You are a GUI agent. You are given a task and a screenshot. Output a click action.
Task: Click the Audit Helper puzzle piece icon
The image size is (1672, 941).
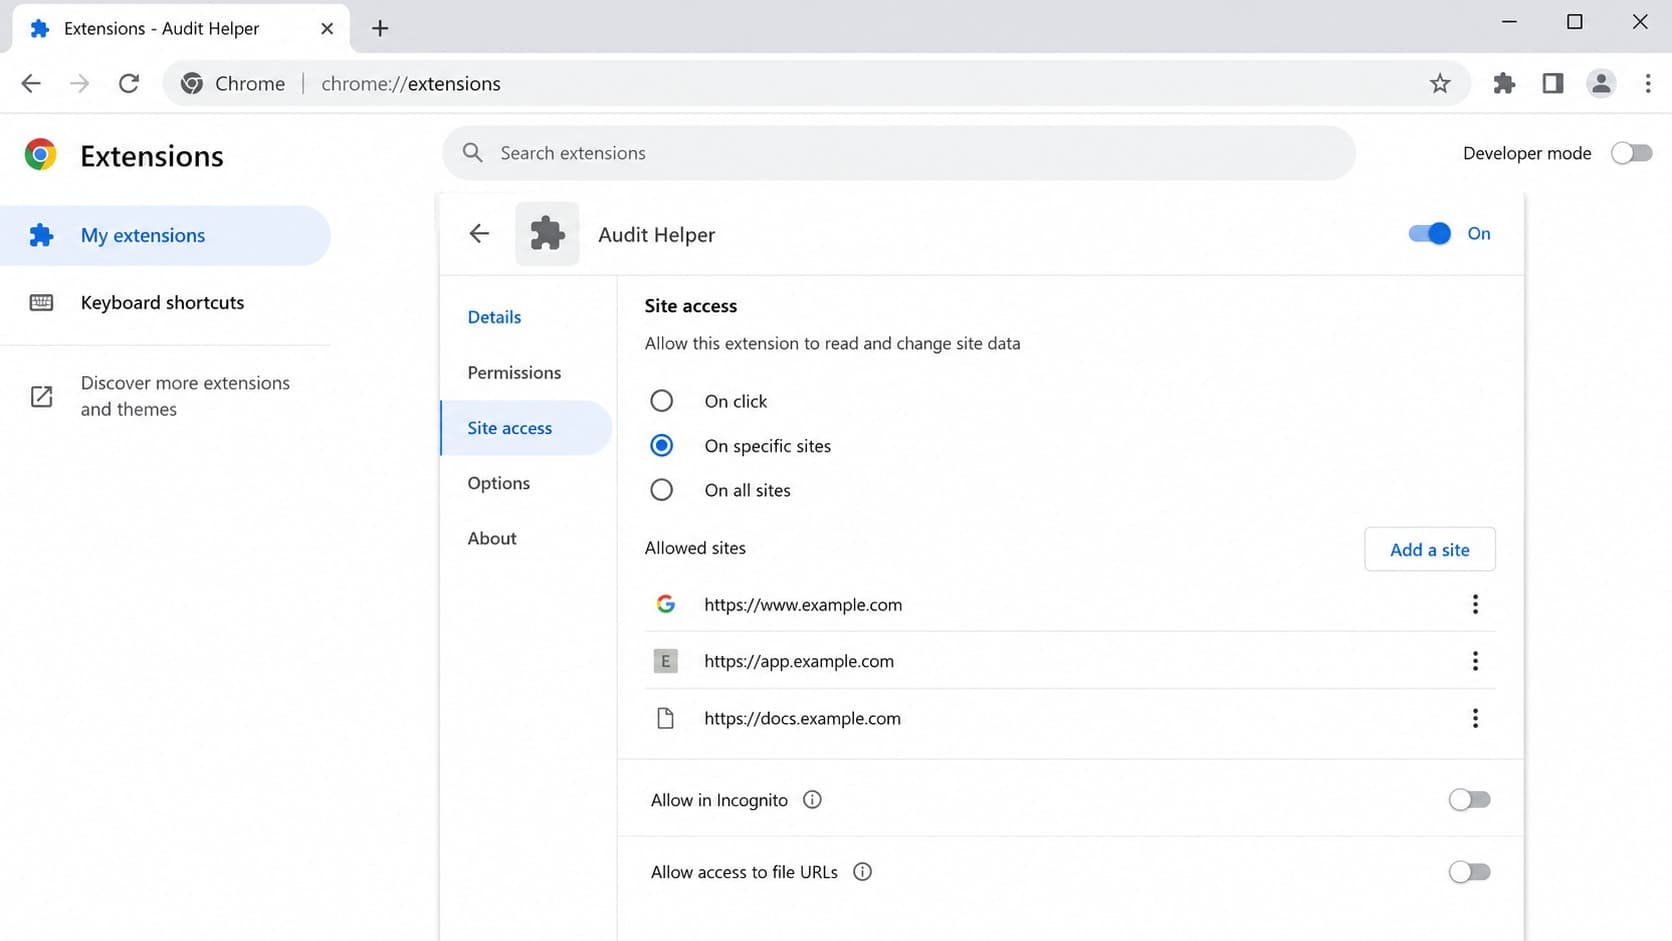click(547, 234)
